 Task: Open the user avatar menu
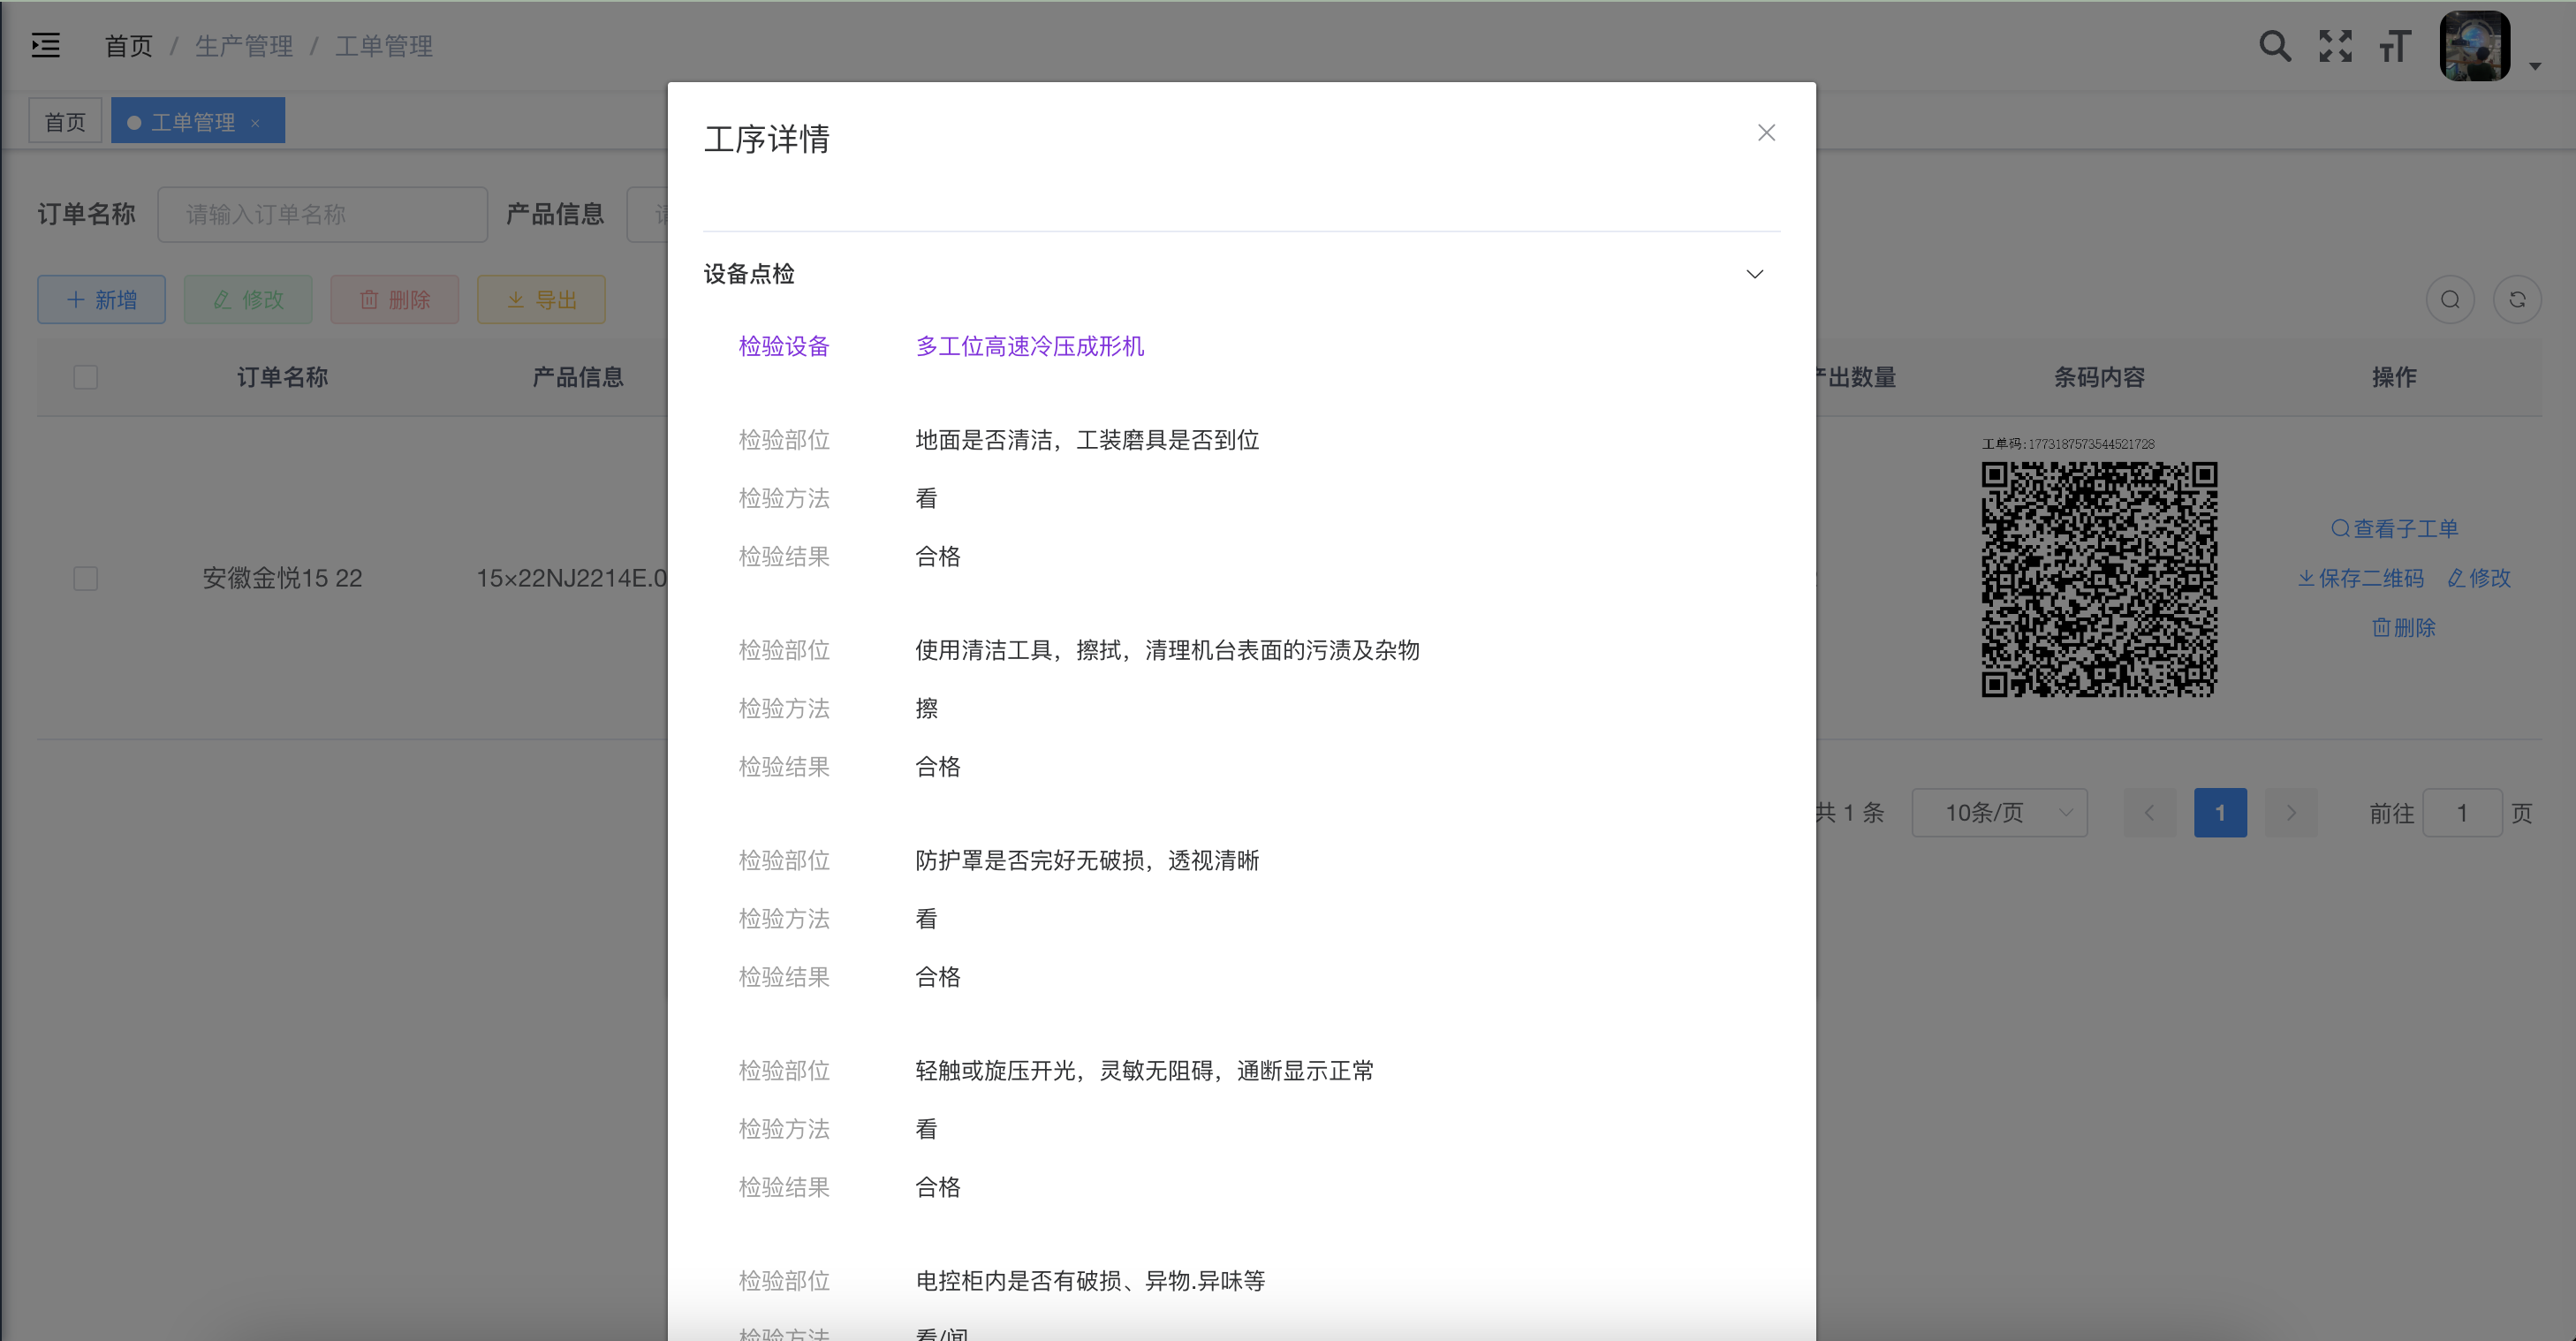2475,46
